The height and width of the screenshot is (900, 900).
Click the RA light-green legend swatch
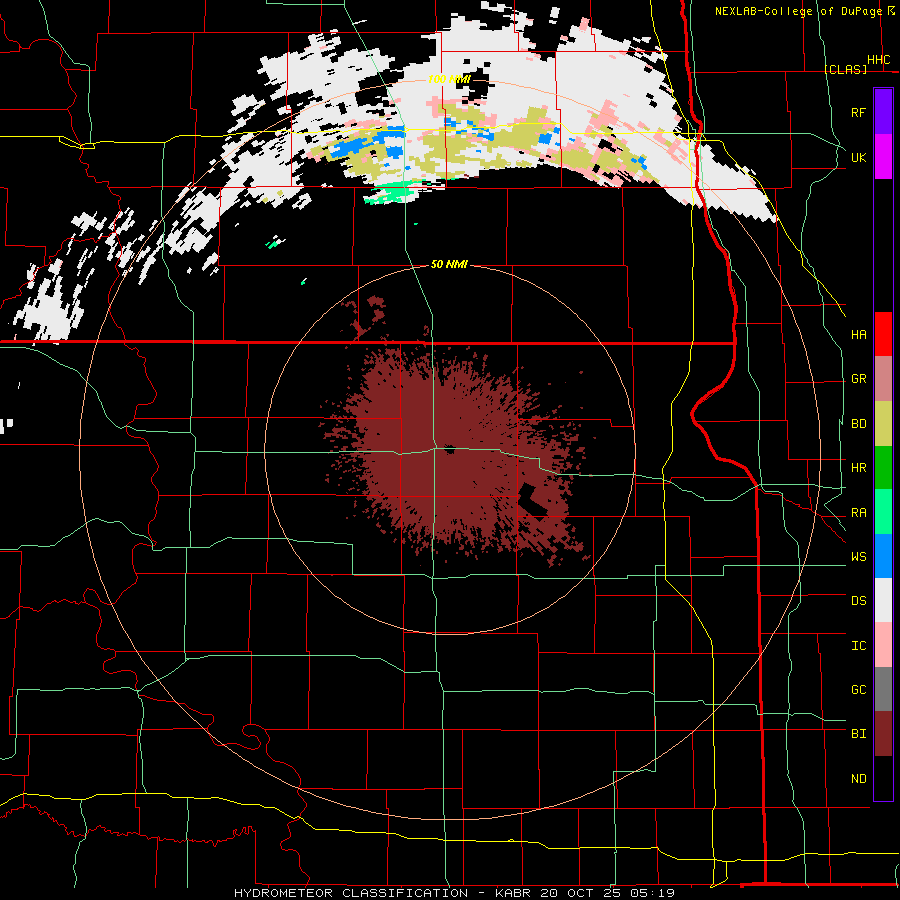pos(883,512)
